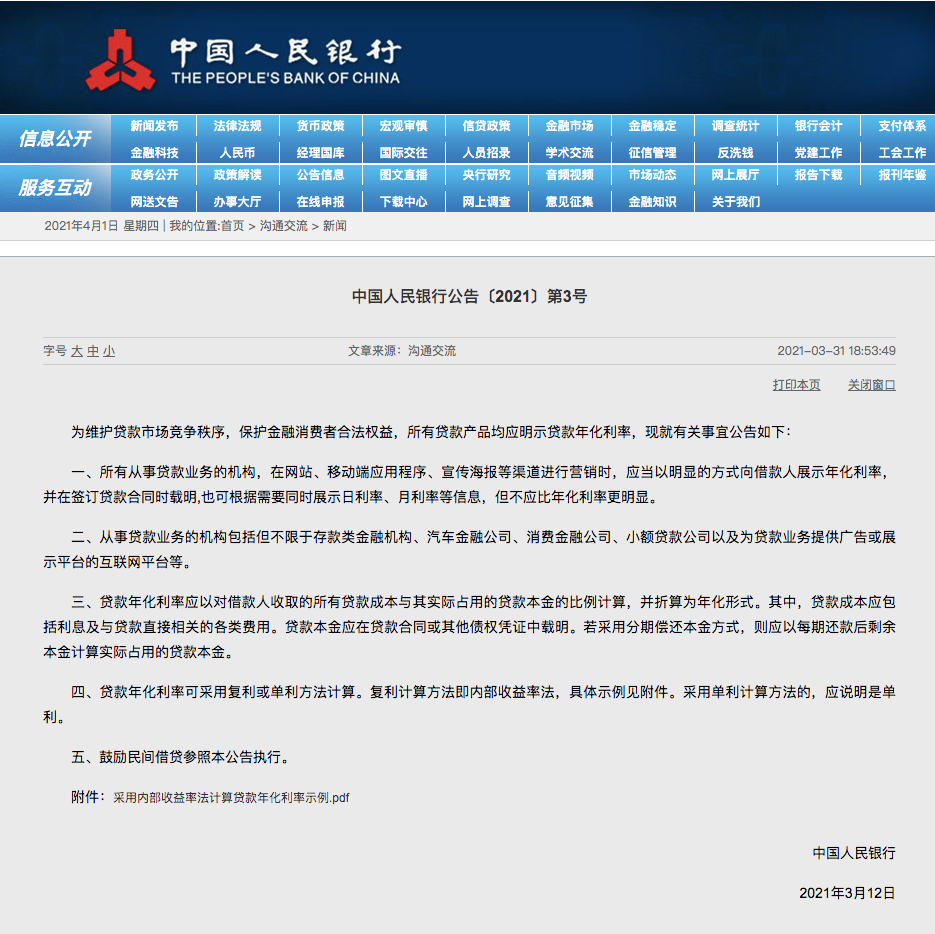The image size is (935, 934).
Task: Open the 人民币 menu item
Action: 236,152
